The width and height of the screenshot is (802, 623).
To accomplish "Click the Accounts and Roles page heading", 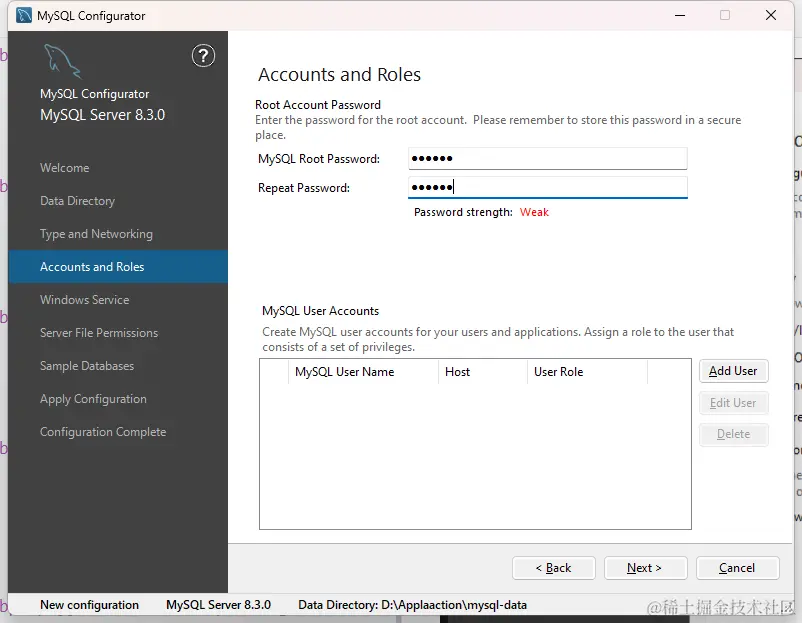I will 339,75.
